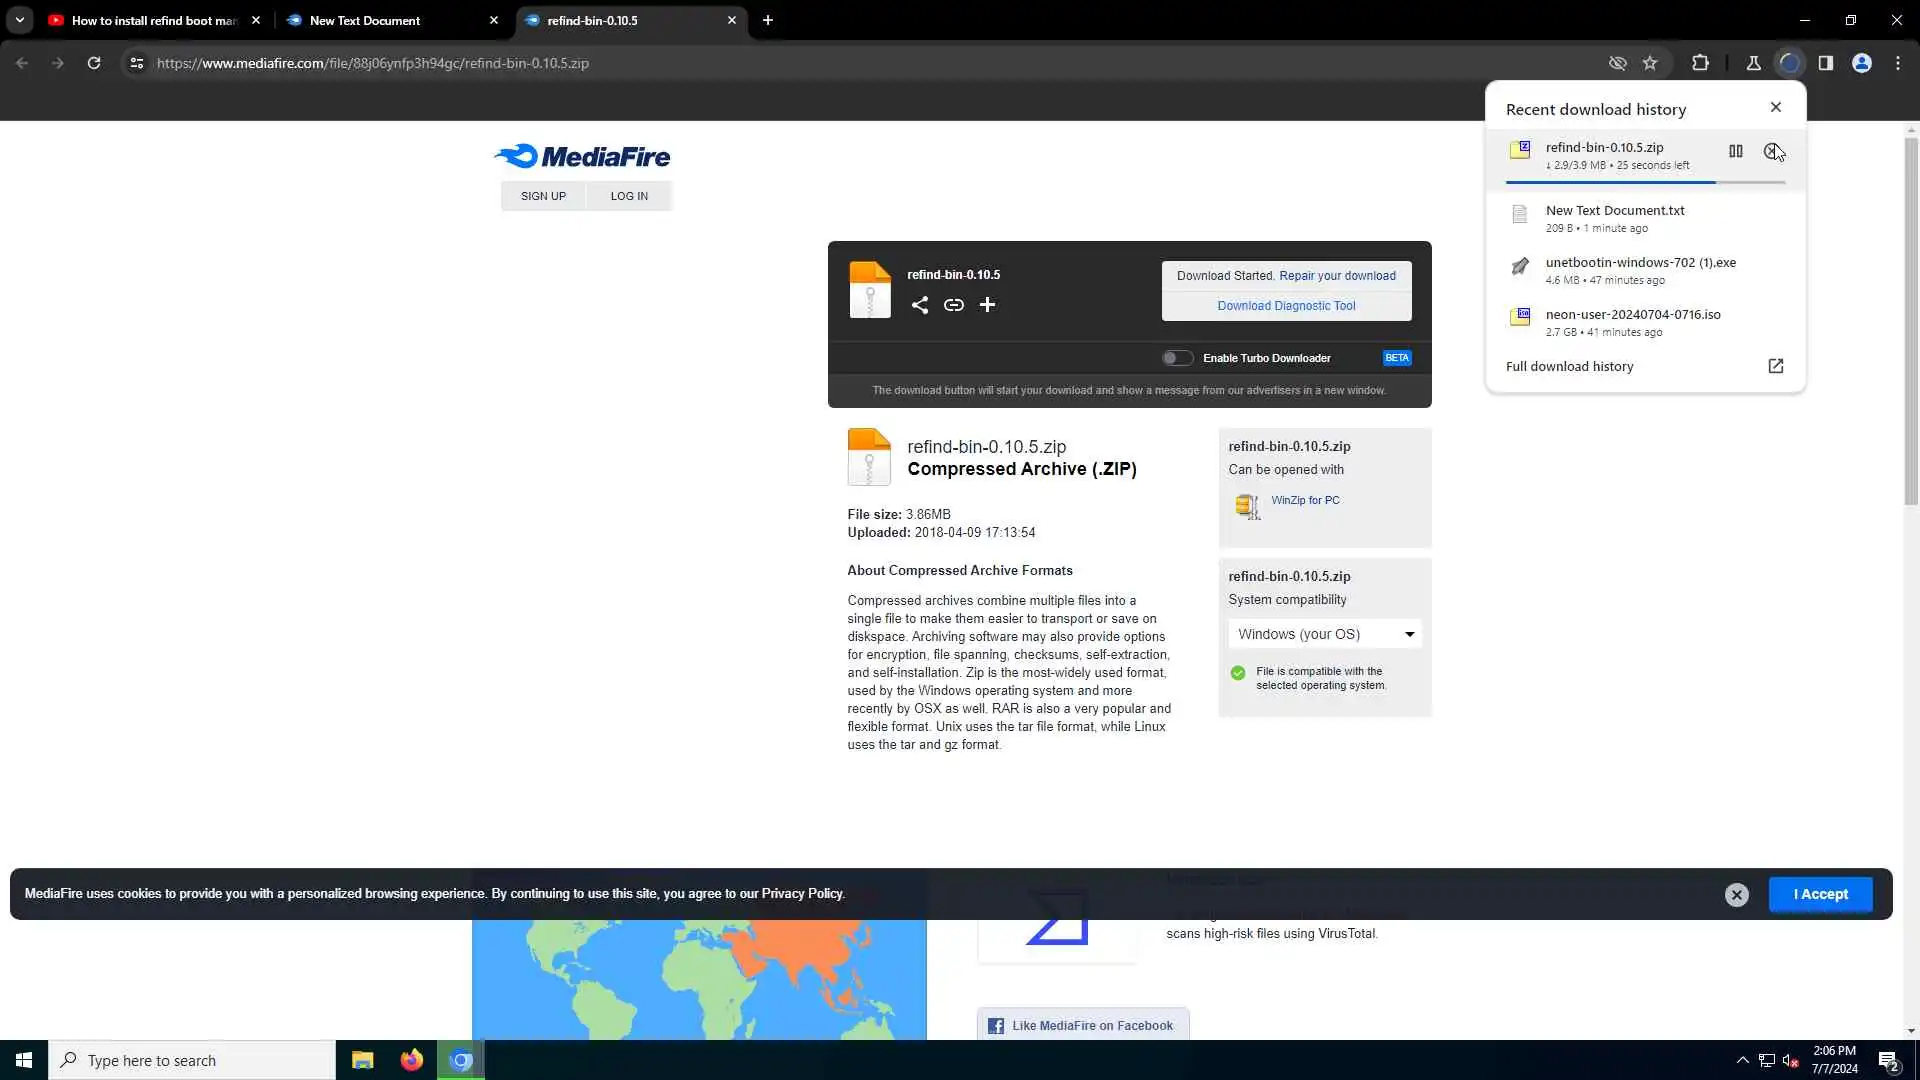
Task: Open the side panel icon in toolbar
Action: pyautogui.click(x=1825, y=63)
